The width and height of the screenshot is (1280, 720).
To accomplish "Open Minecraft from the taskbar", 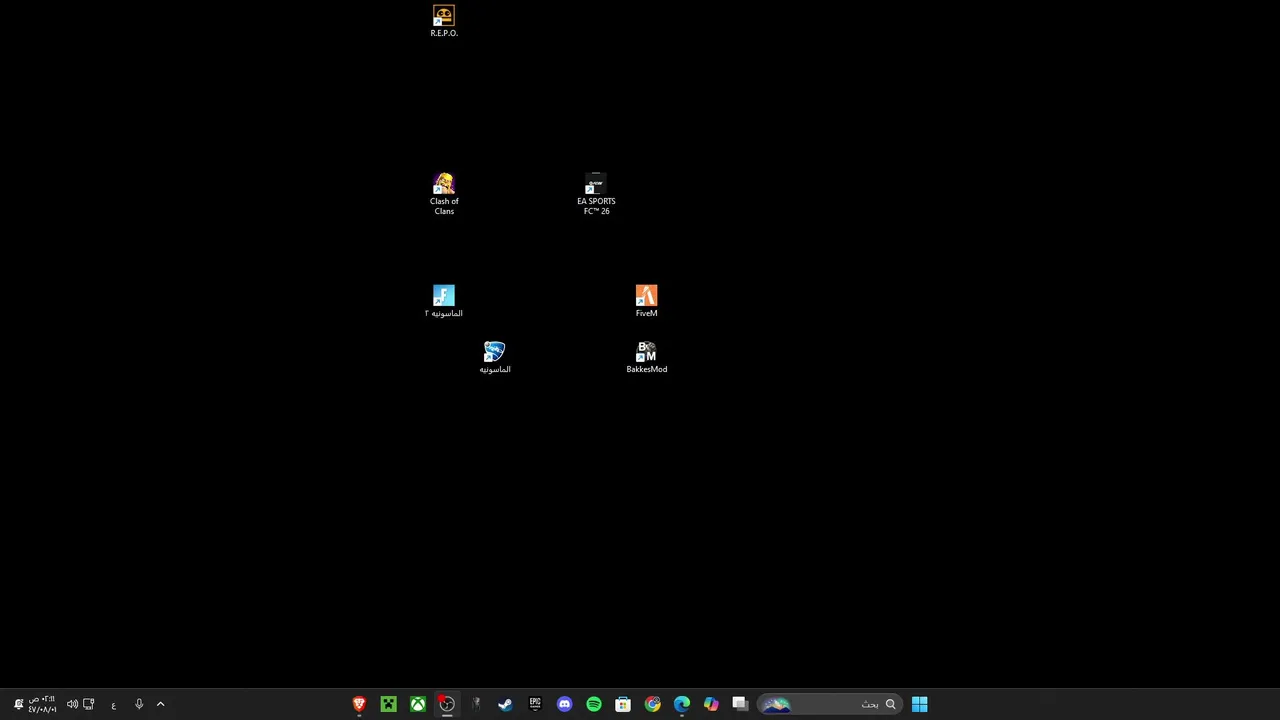I will (388, 705).
